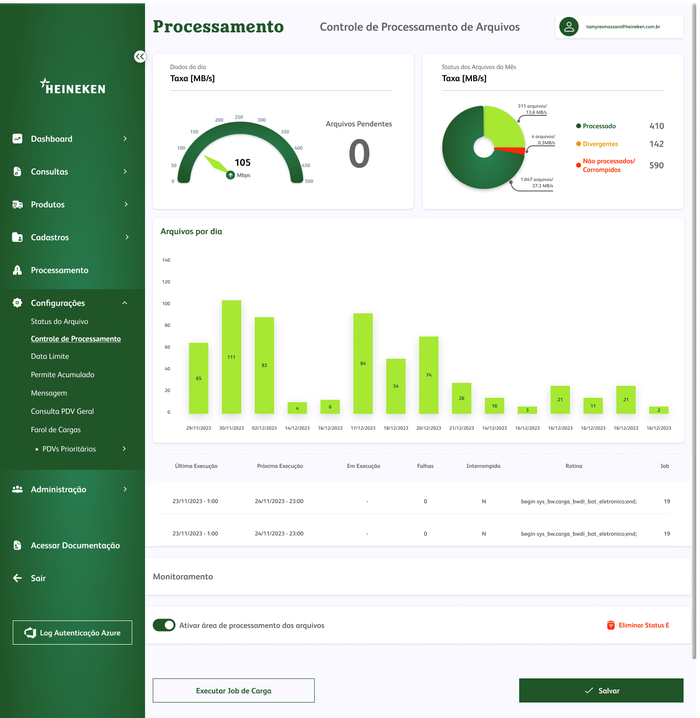Image resolution: width=700 pixels, height=718 pixels.
Task: Expand PDVs Prioritários submenu chevron
Action: click(124, 448)
